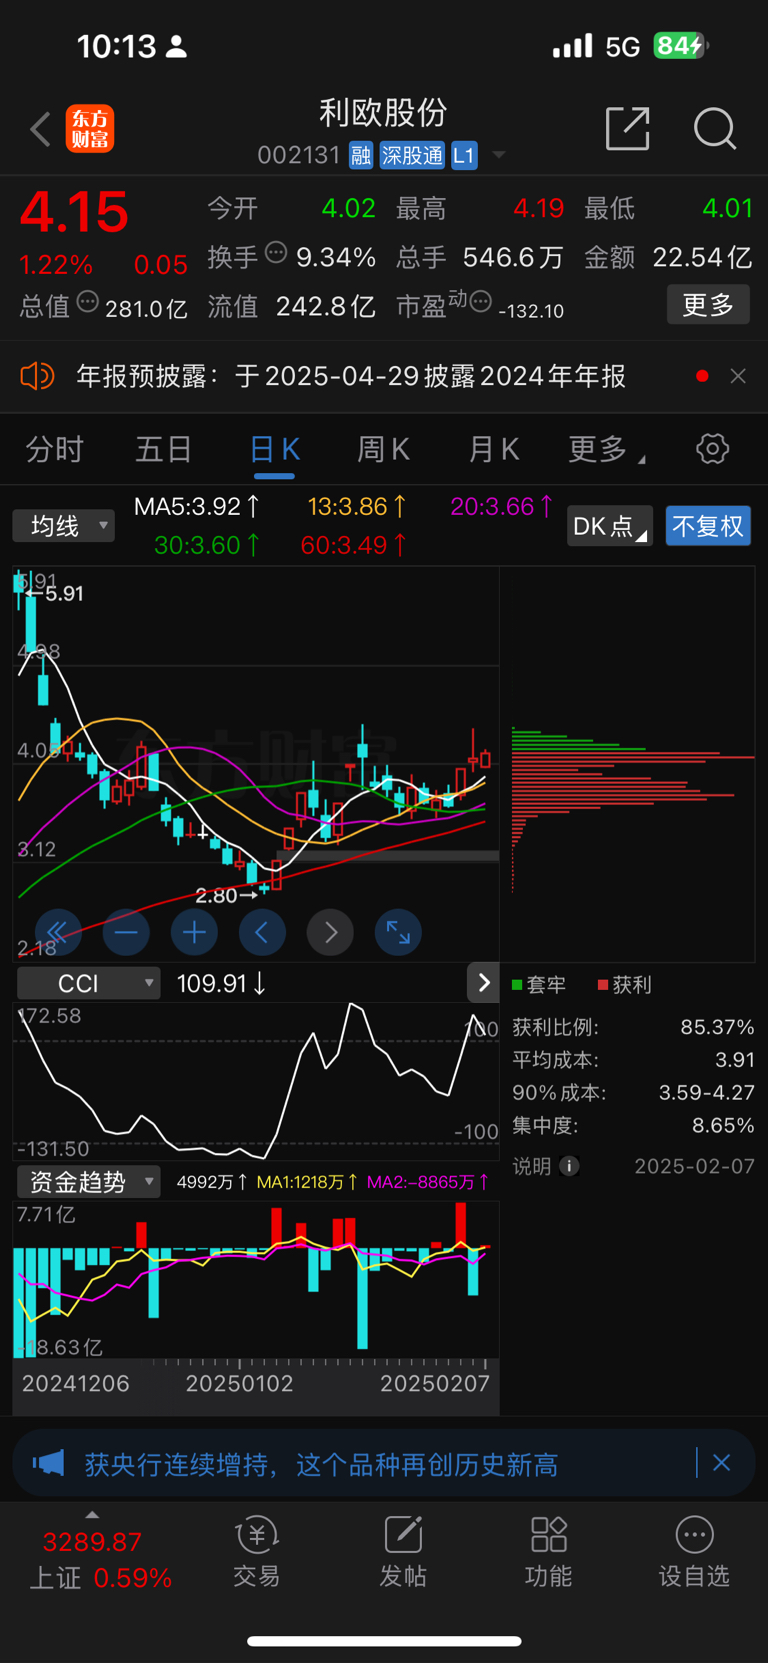Tap the 90%成本 3.59-4.27 value
Image resolution: width=768 pixels, height=1663 pixels.
706,1093
